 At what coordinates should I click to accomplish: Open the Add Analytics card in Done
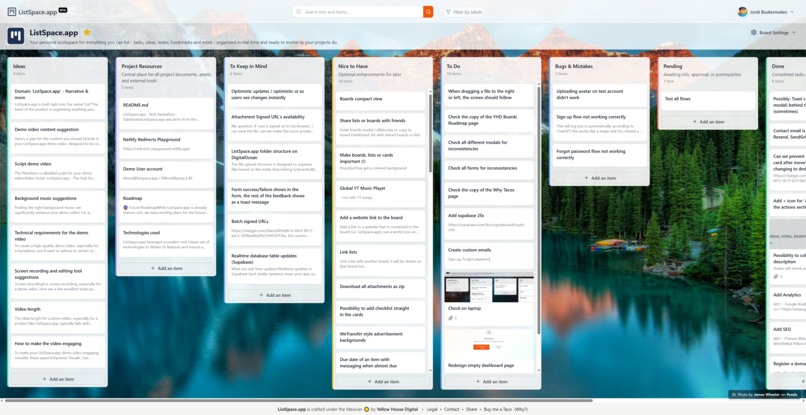787,301
